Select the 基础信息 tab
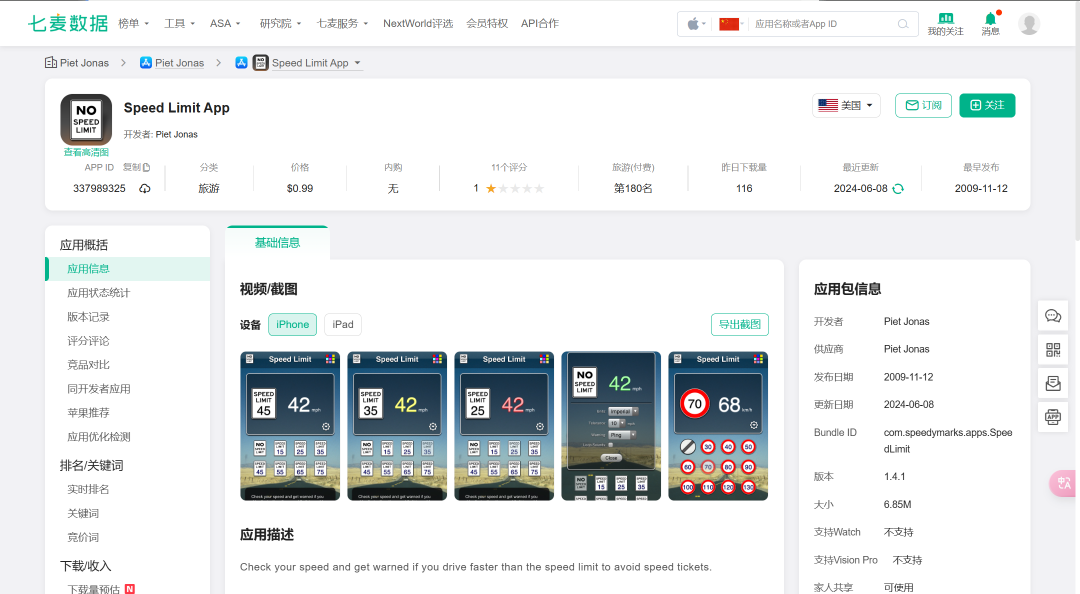This screenshot has width=1080, height=594. click(277, 243)
